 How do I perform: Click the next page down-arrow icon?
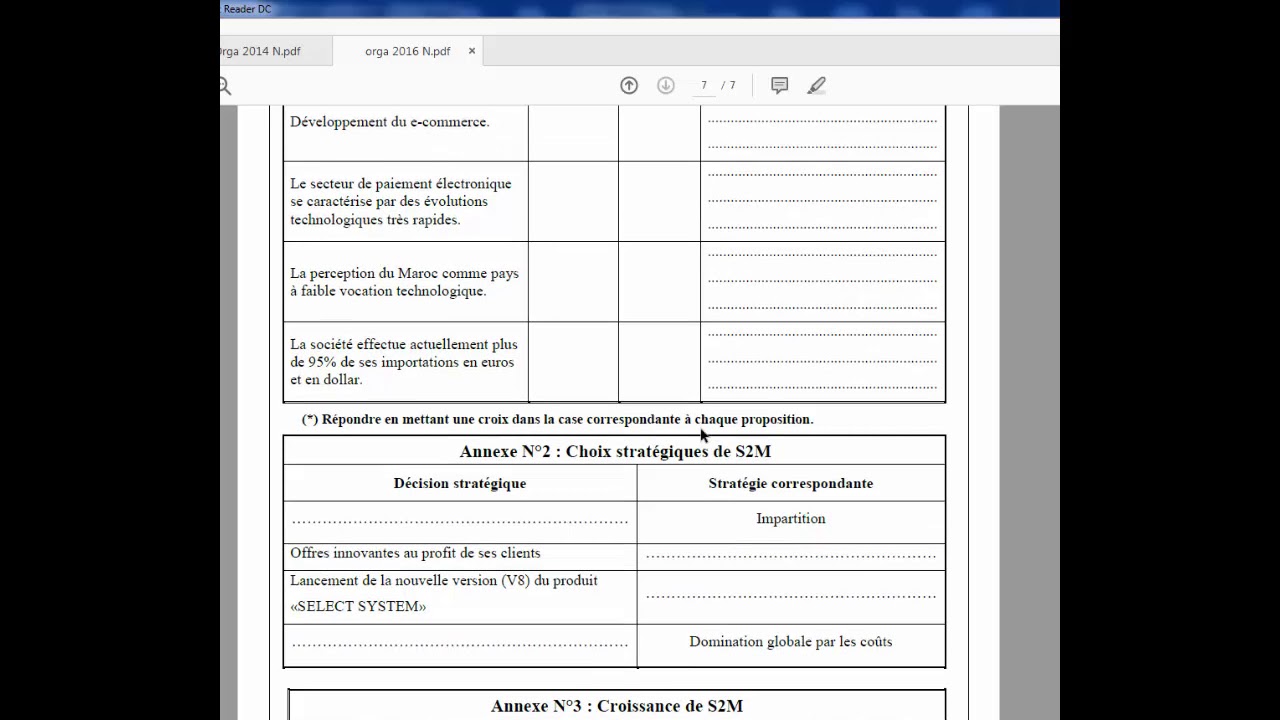tap(666, 85)
